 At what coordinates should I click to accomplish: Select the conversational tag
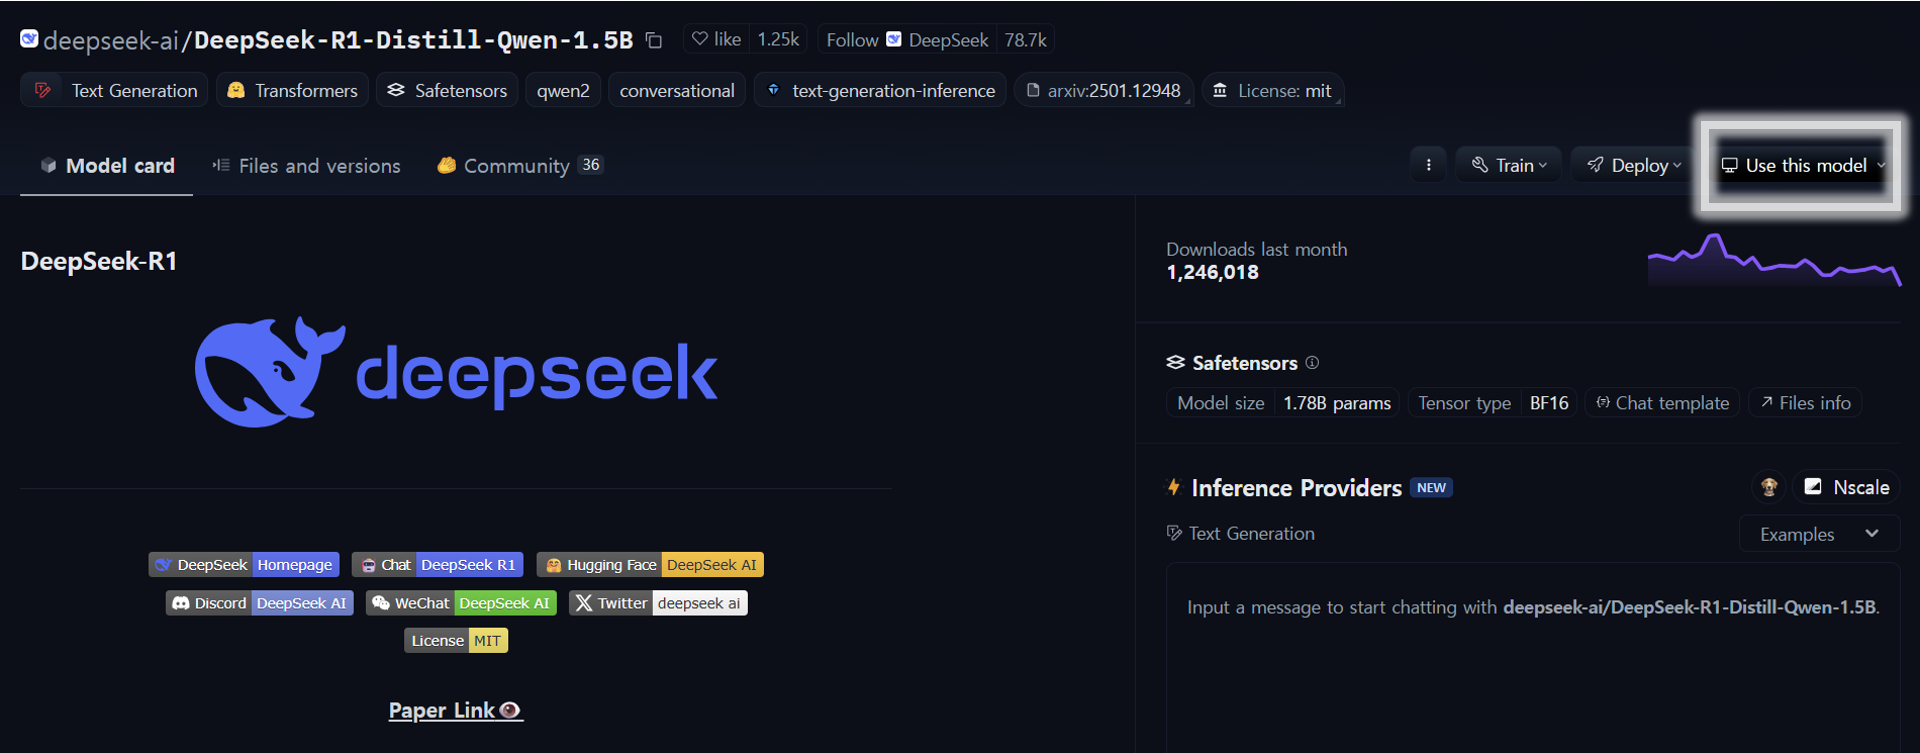click(677, 90)
